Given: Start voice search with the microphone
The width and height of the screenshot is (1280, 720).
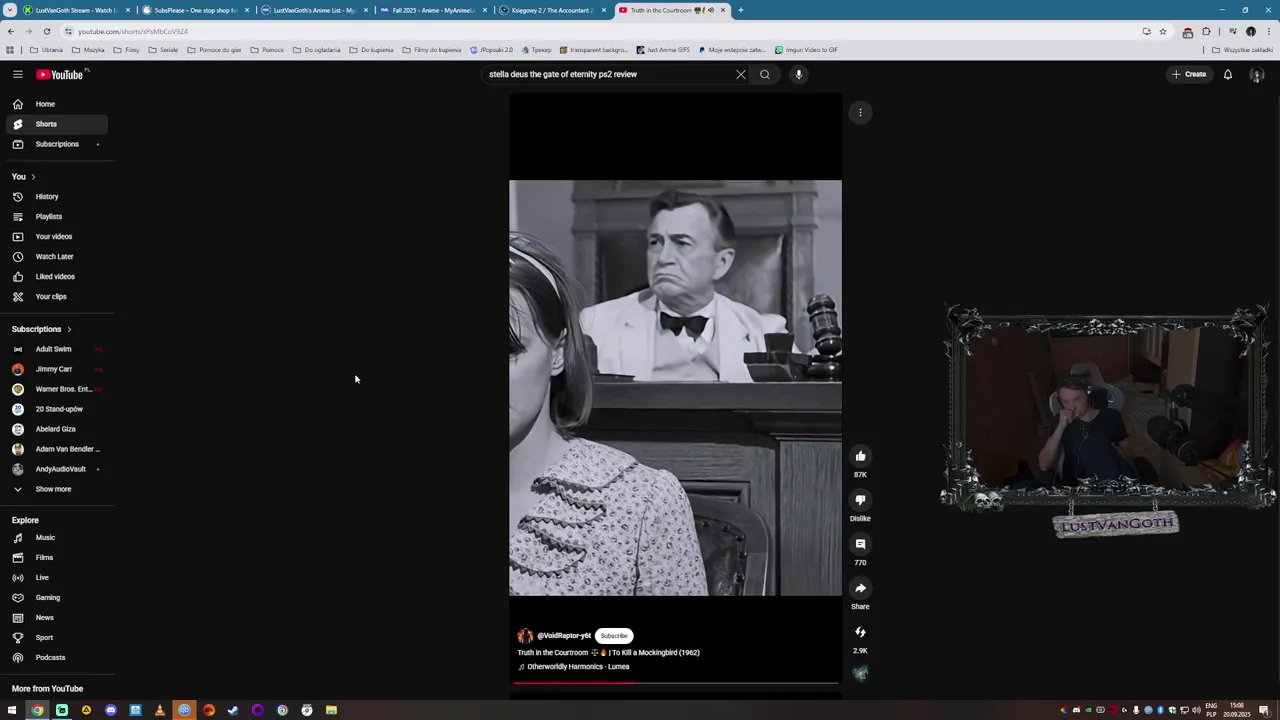Looking at the screenshot, I should coord(798,74).
